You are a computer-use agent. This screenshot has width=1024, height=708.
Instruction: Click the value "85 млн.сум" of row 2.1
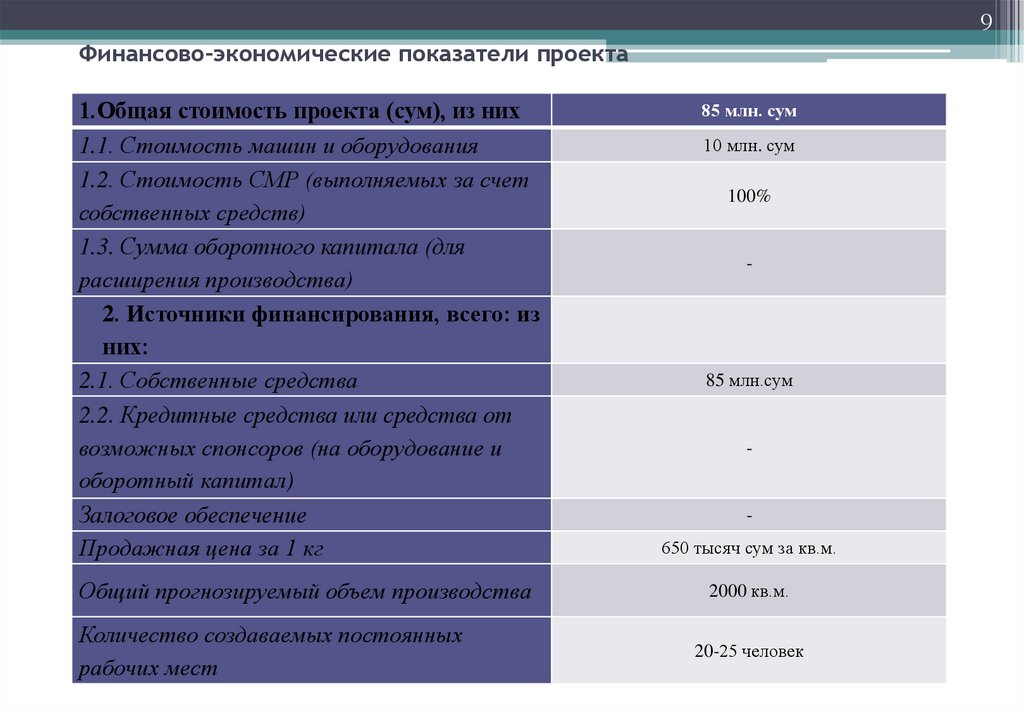tap(749, 380)
